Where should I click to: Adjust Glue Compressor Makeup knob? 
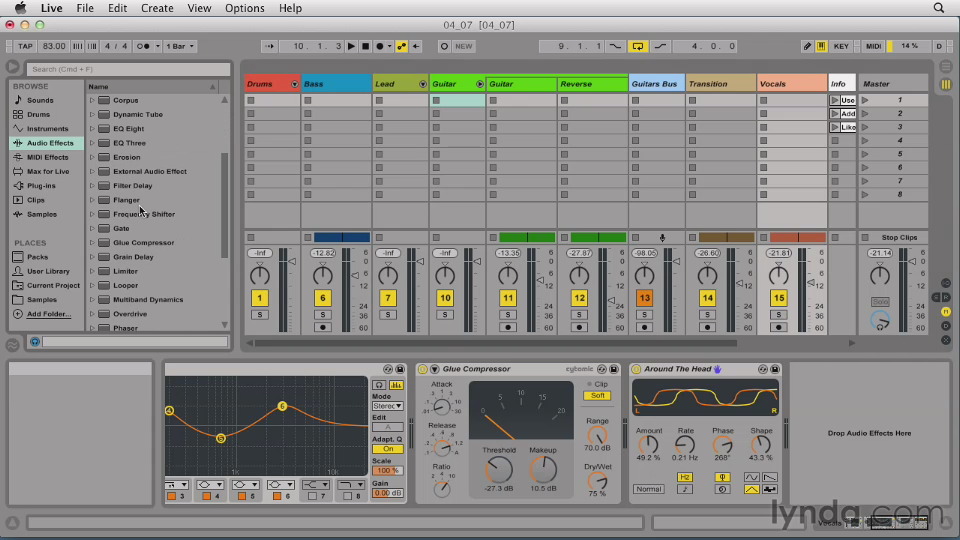pyautogui.click(x=542, y=470)
